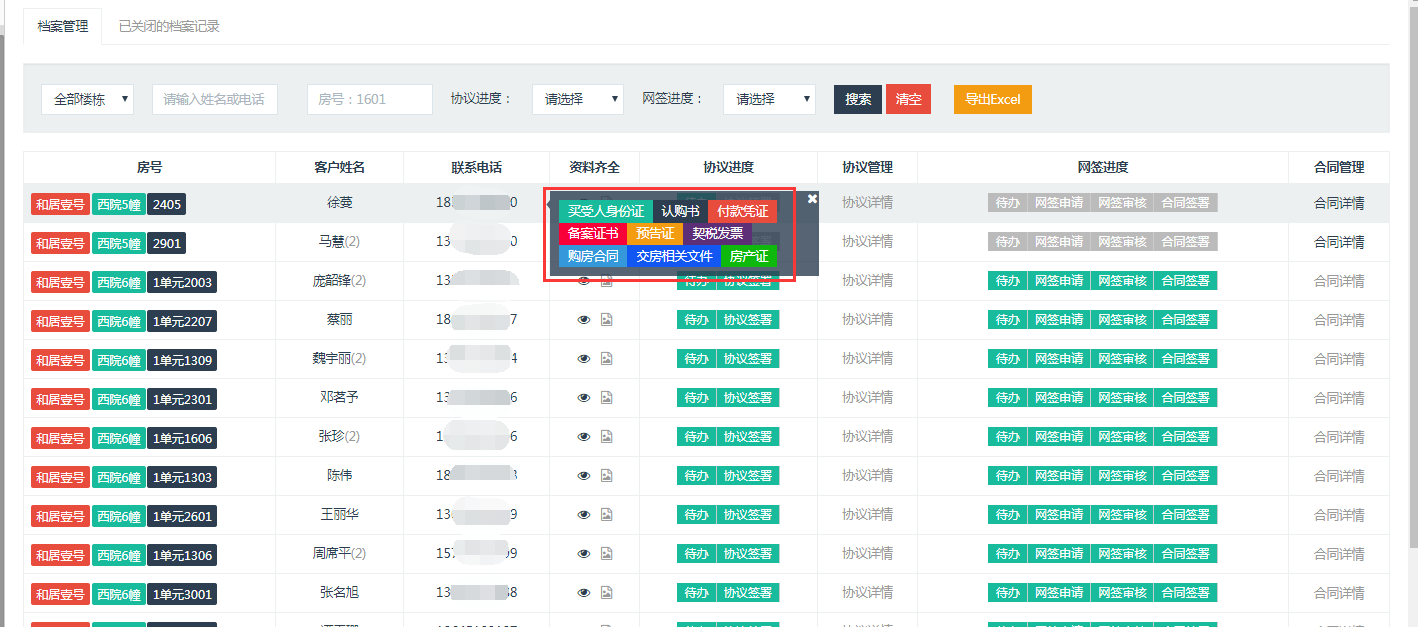Click the image icon in 蔡丽's row
Screen dimensions: 1418x627
pyautogui.click(x=606, y=320)
